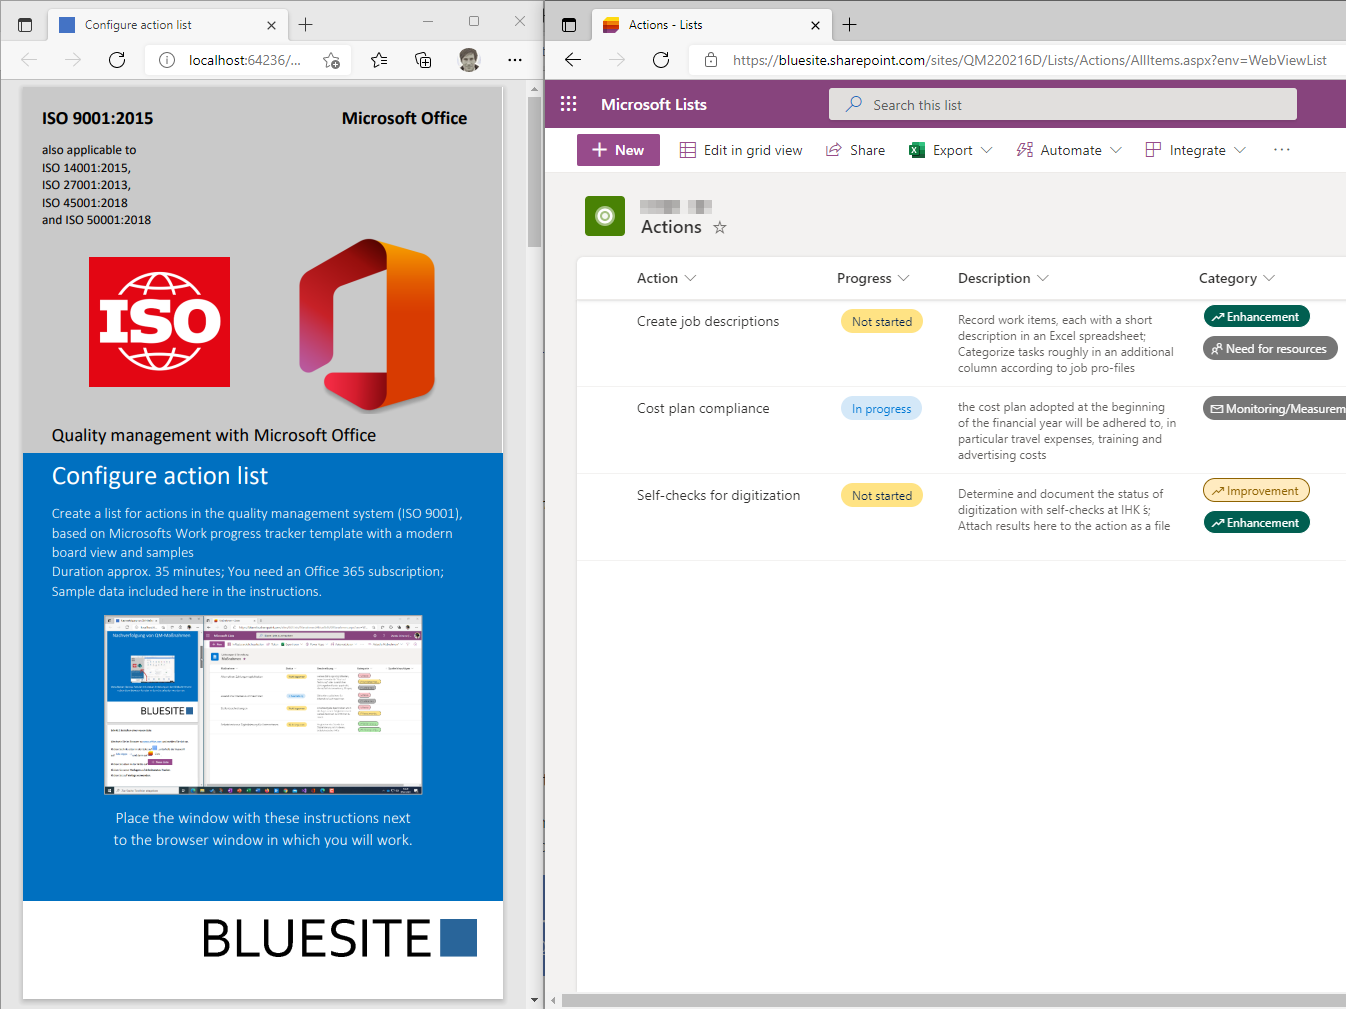Click the green Actions list icon
This screenshot has height=1009, width=1346.
605,216
